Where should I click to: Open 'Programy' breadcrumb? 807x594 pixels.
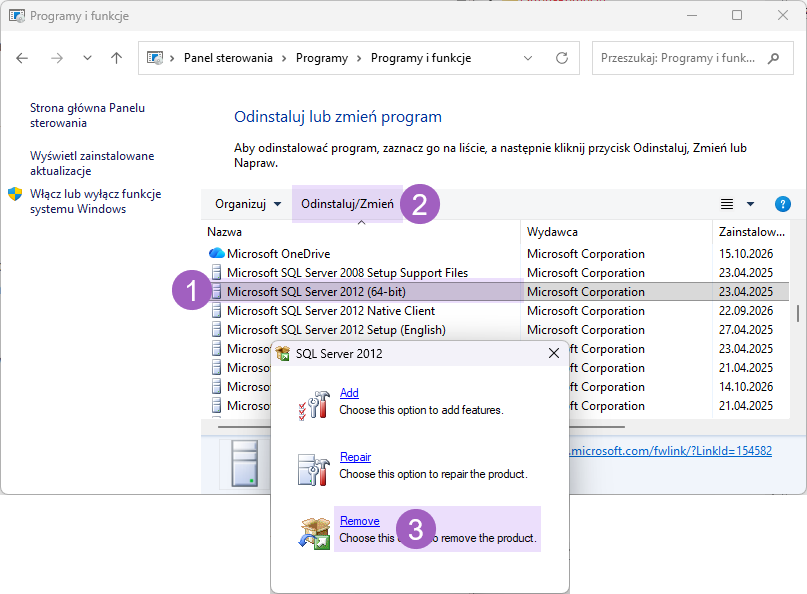tap(322, 58)
